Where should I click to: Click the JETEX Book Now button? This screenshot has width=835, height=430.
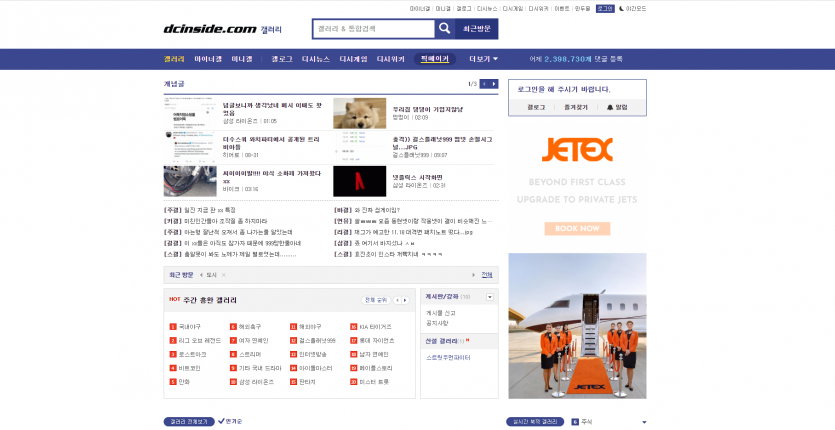577,228
